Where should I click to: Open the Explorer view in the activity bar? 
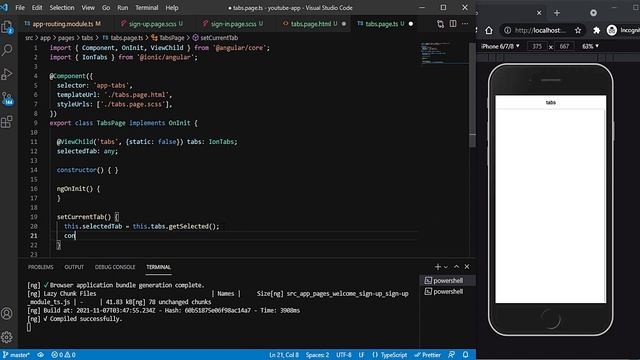click(7, 28)
